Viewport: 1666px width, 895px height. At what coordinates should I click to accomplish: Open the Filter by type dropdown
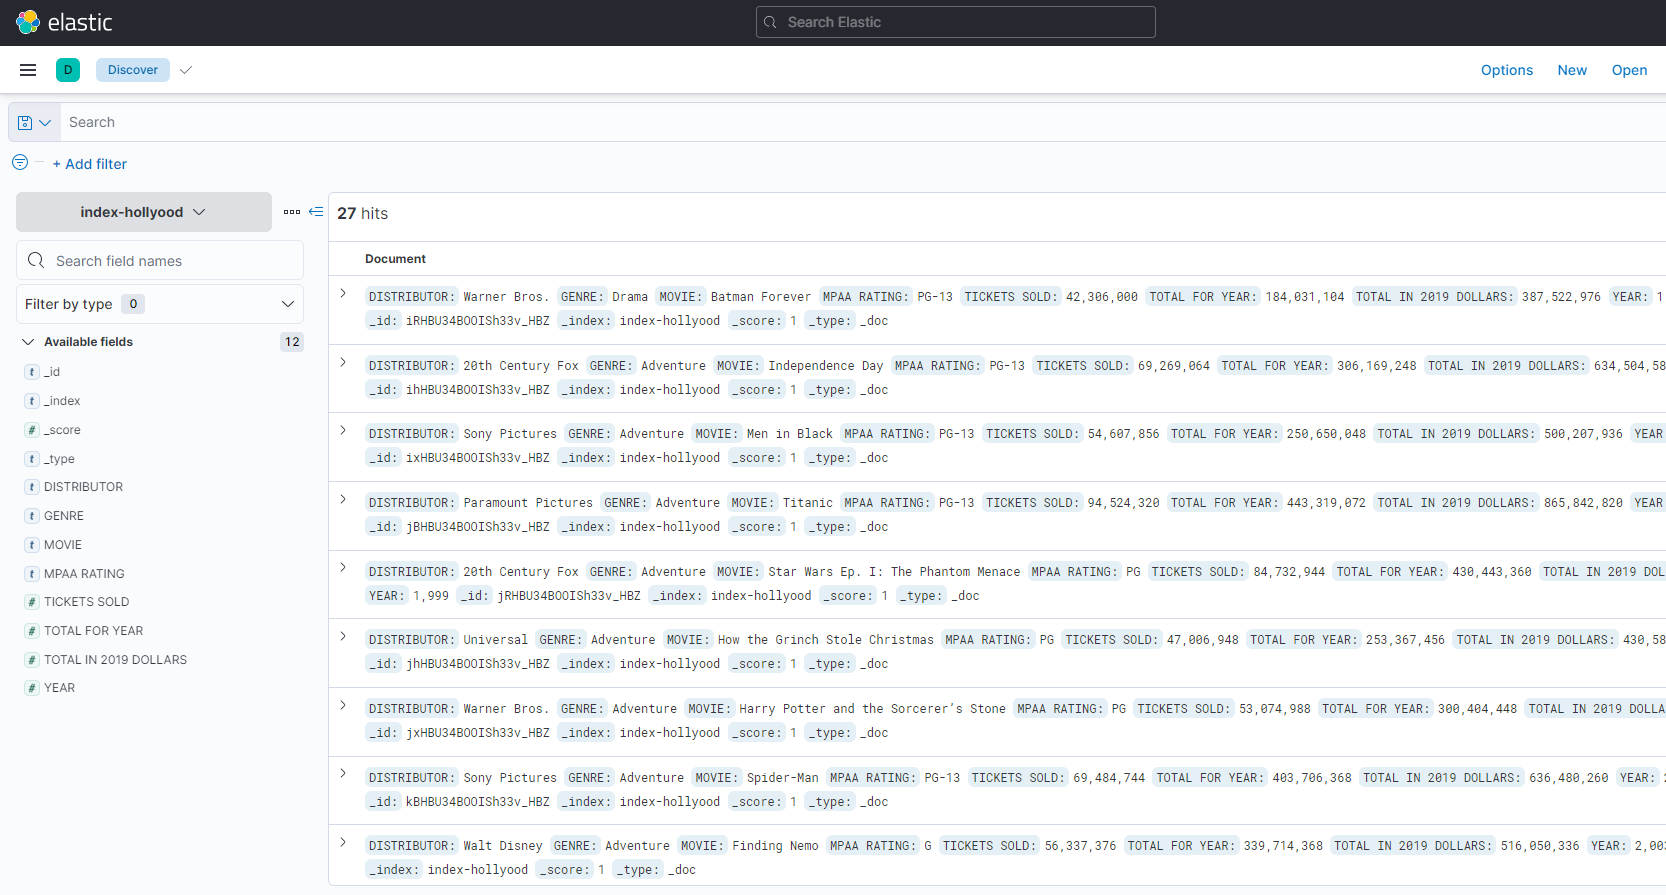[160, 304]
